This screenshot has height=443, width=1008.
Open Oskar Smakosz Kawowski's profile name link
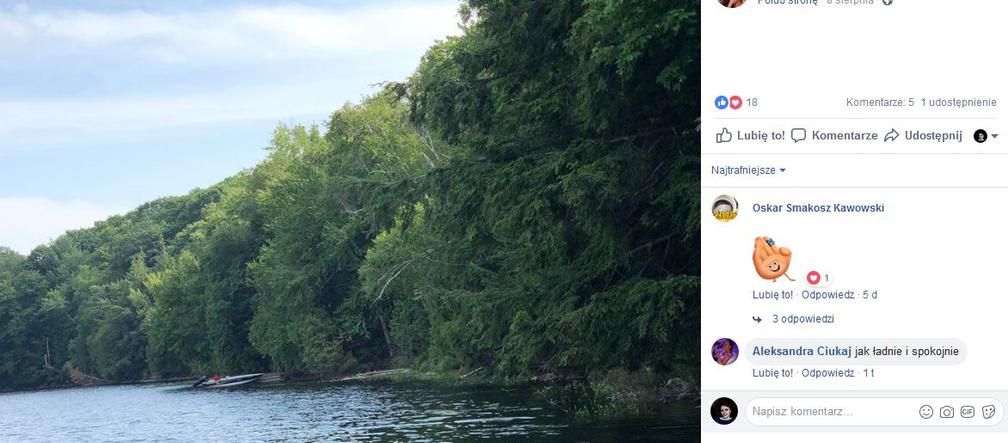pyautogui.click(x=818, y=208)
